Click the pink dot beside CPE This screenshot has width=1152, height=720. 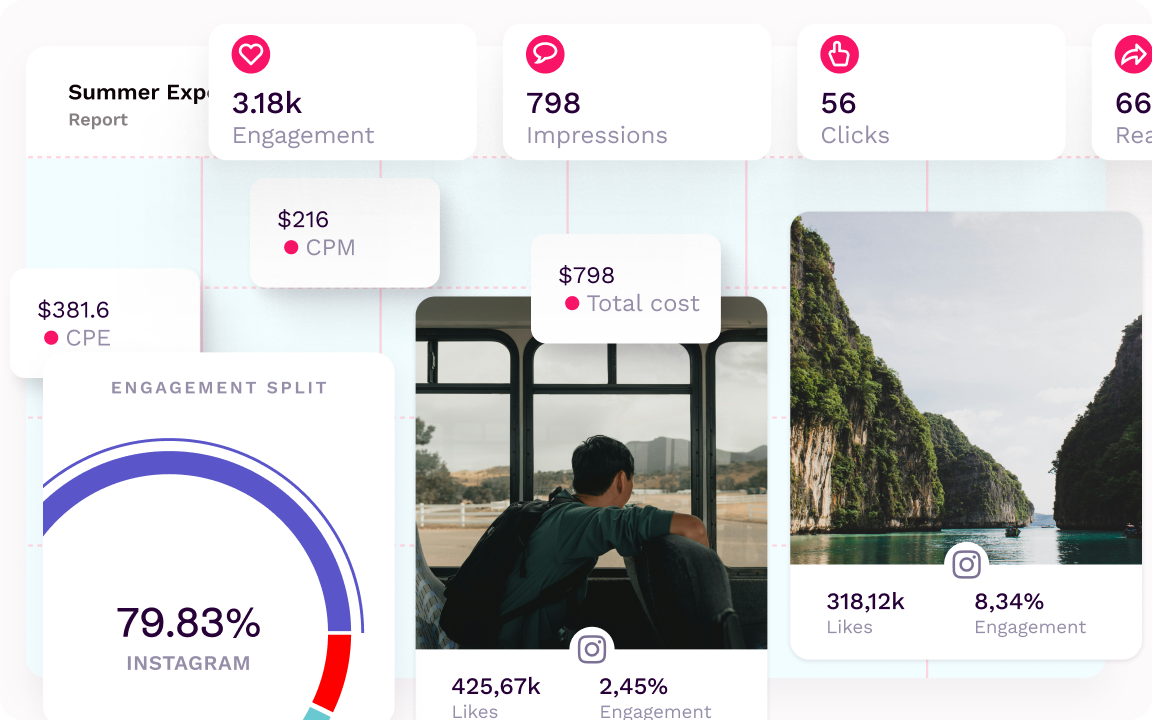pyautogui.click(x=51, y=338)
